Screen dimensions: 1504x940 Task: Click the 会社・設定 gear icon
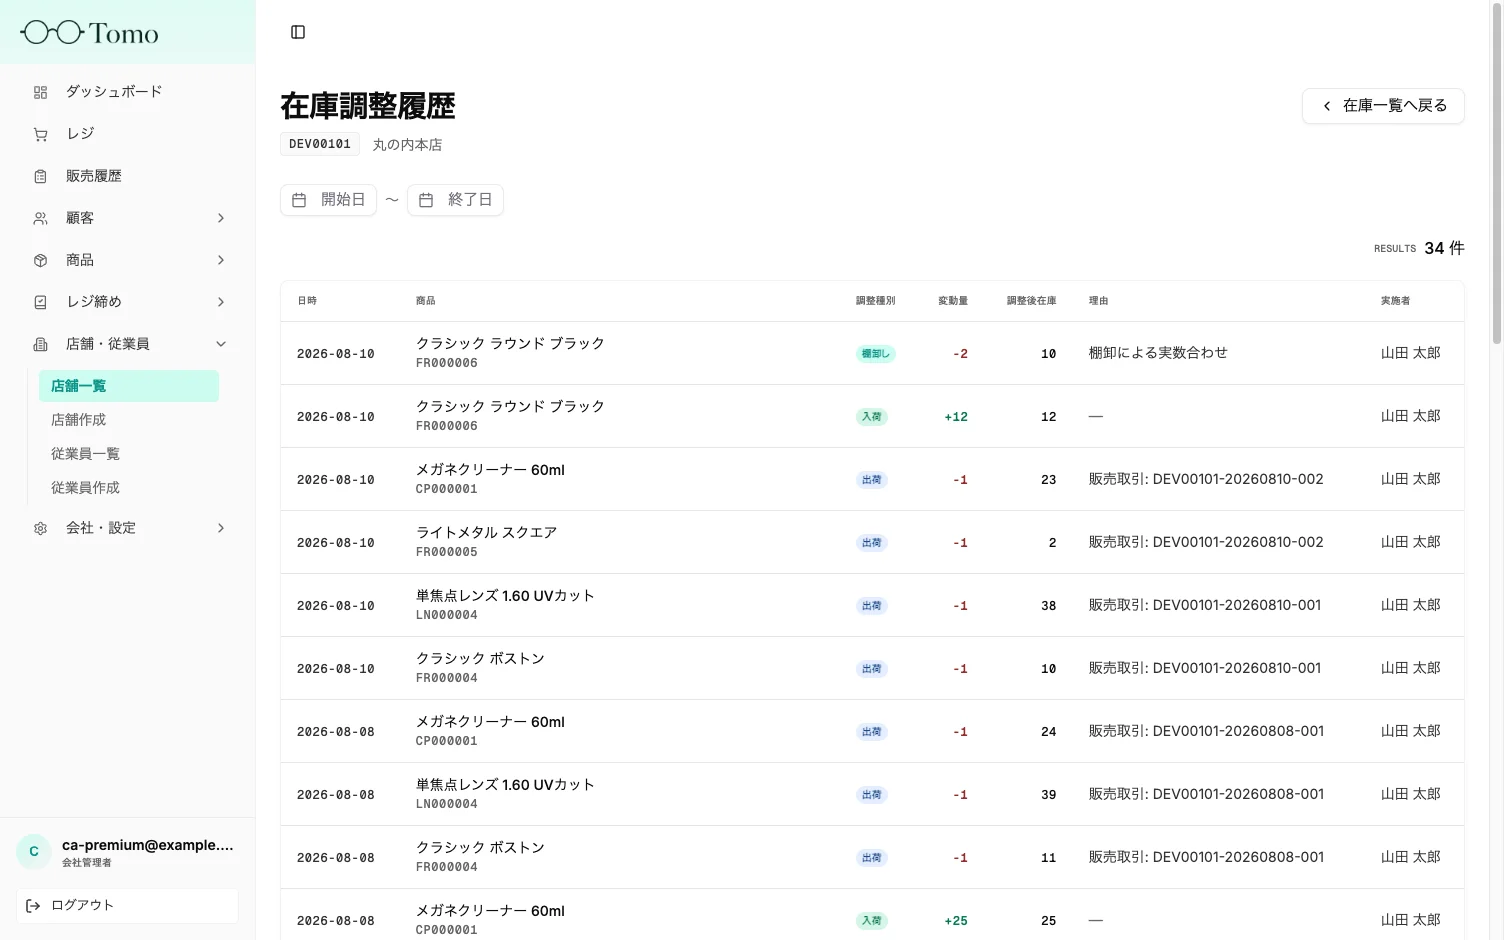(40, 528)
